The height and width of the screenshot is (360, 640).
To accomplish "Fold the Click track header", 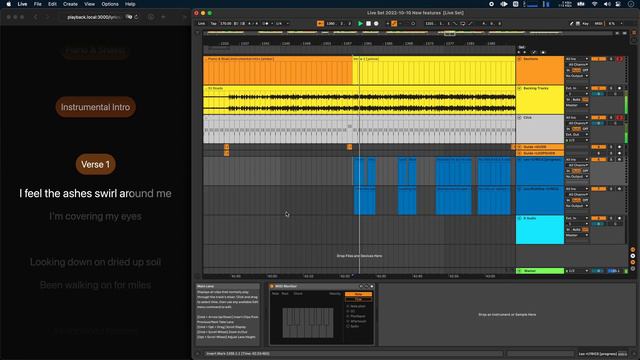I will [519, 118].
